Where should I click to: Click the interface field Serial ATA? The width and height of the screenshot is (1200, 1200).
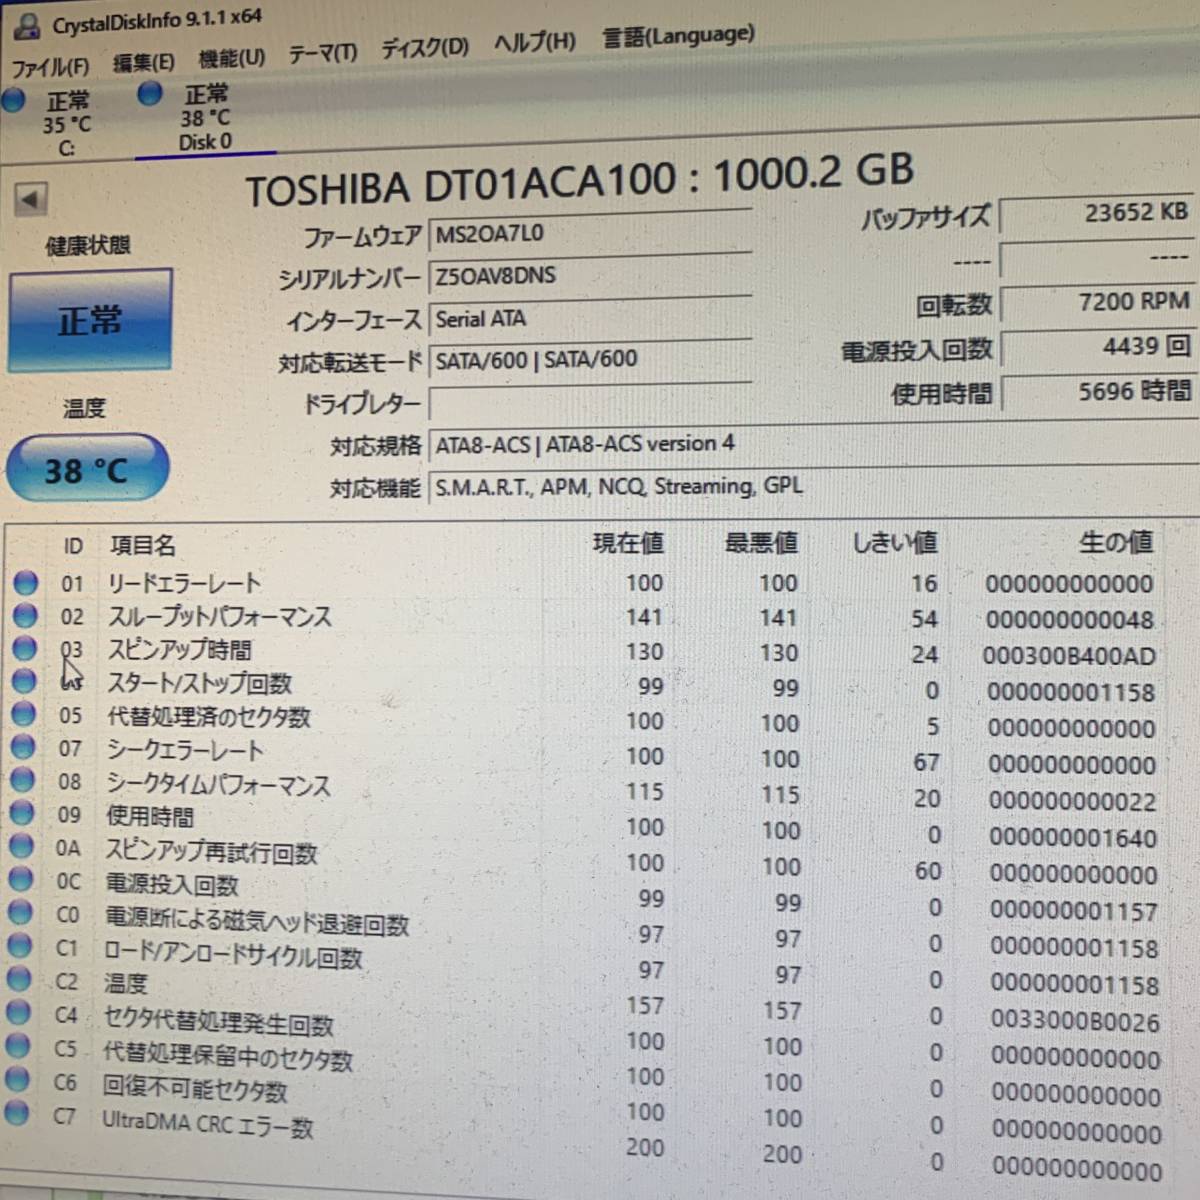(x=590, y=318)
